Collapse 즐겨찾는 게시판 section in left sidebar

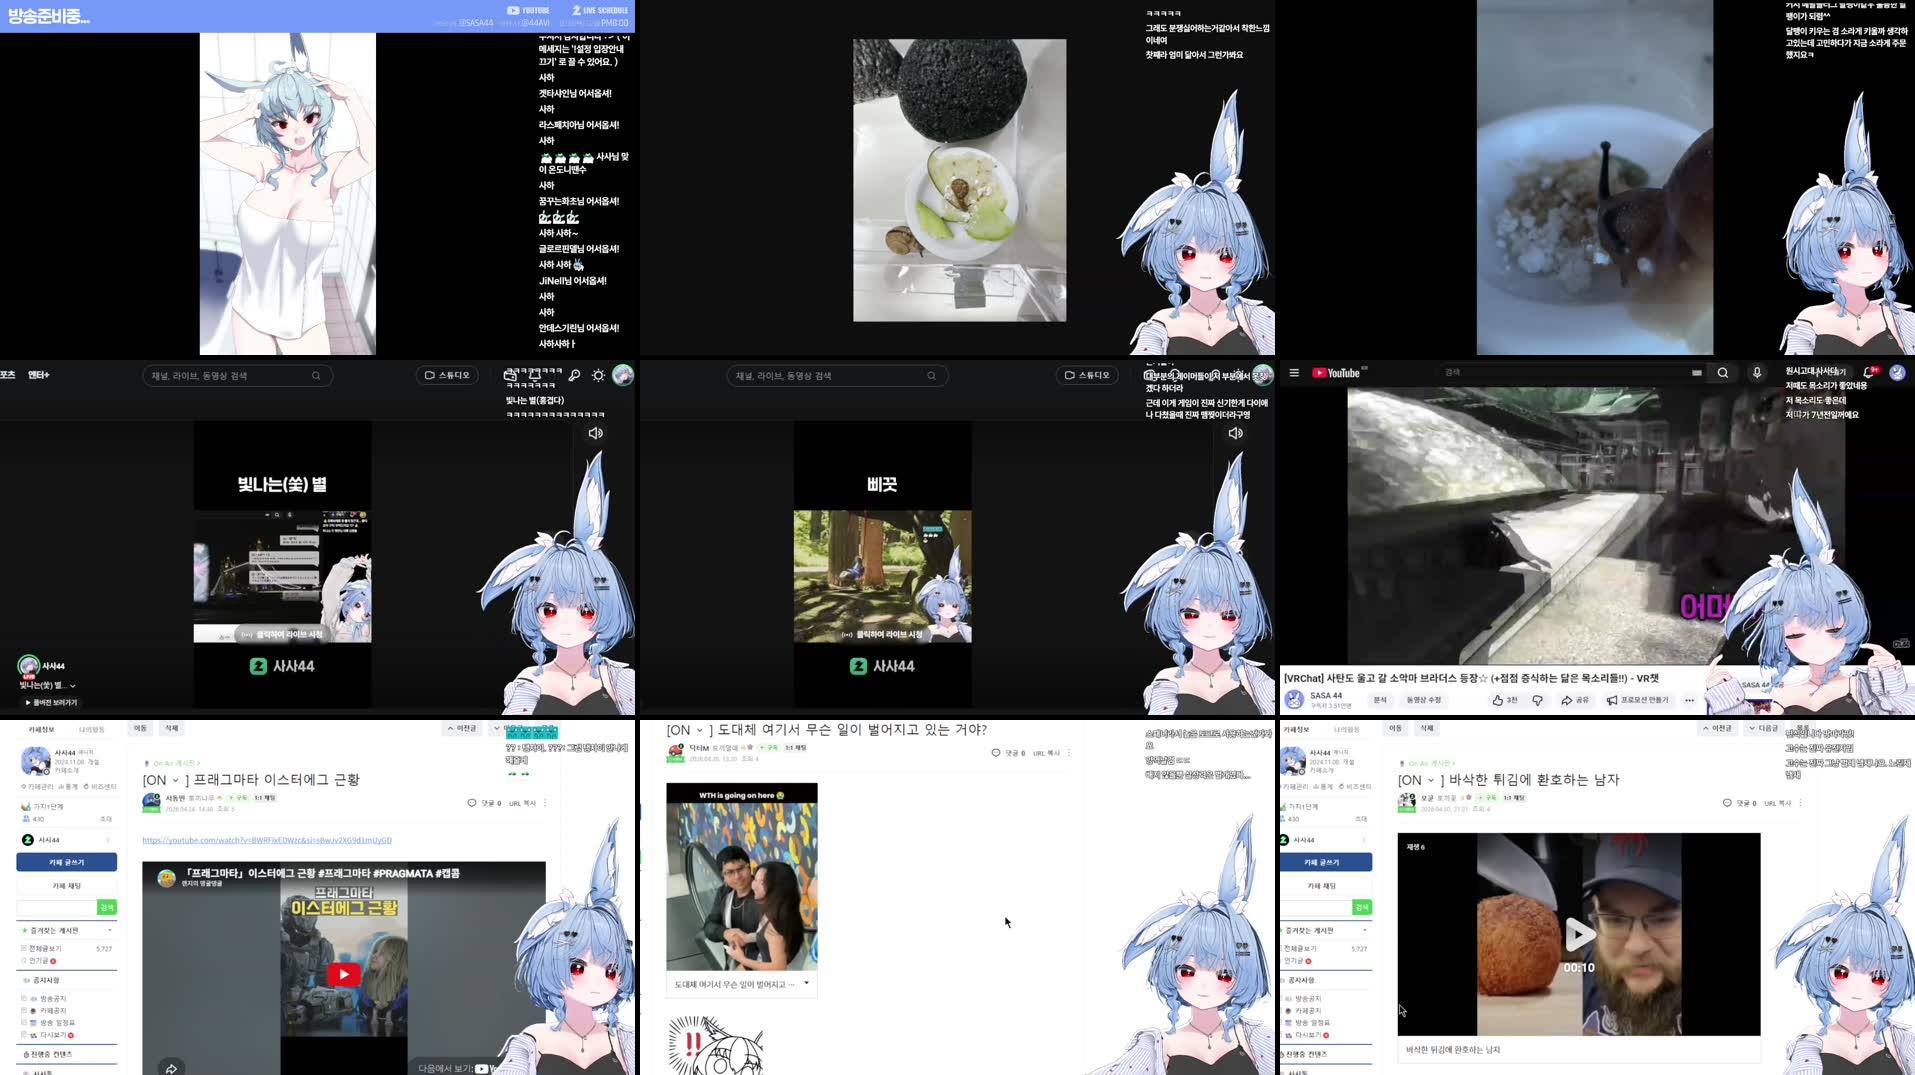pos(110,930)
